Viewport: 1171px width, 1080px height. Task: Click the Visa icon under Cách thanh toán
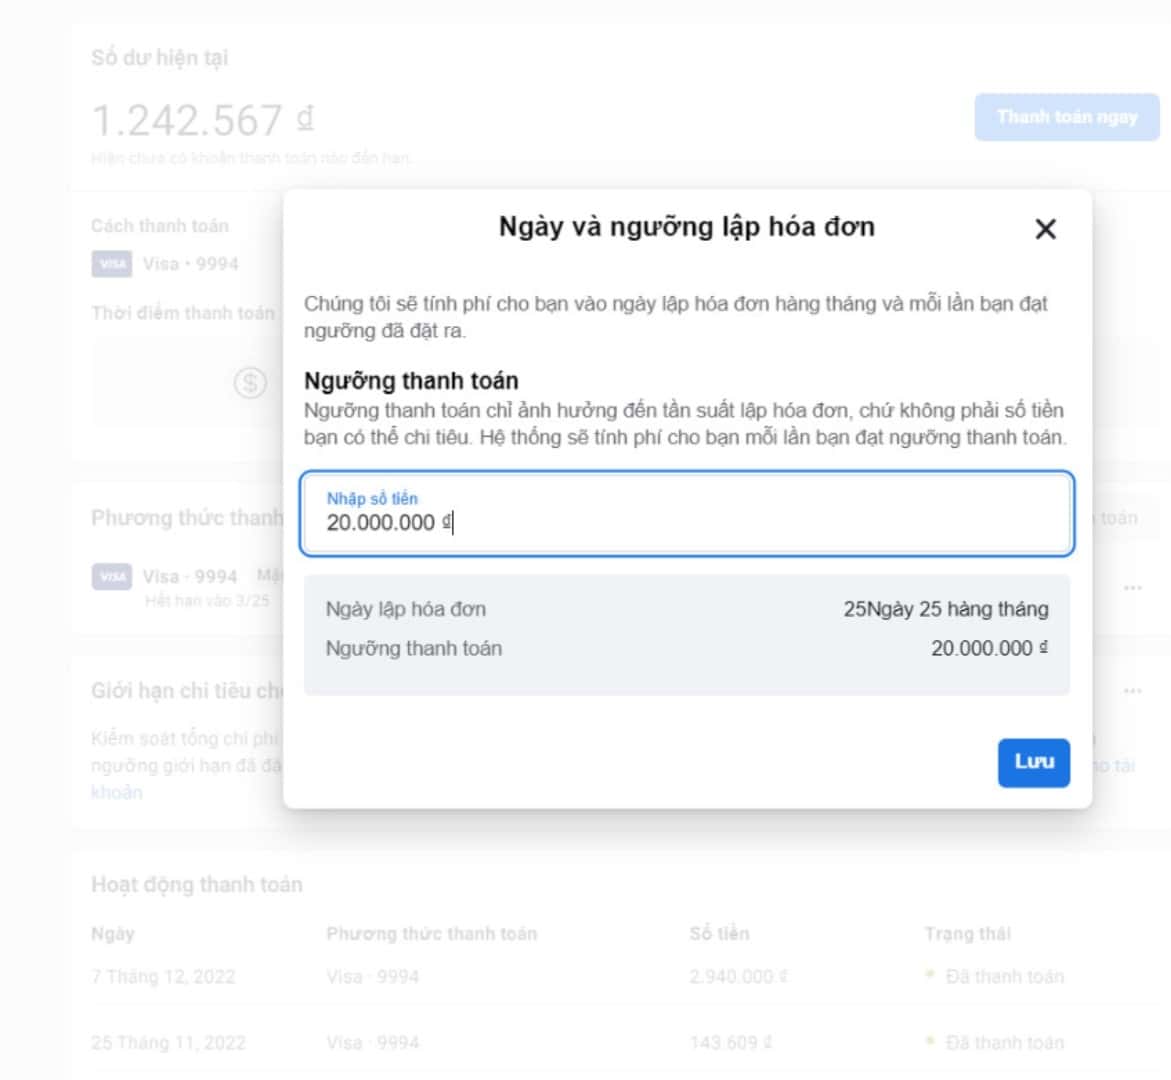(112, 264)
